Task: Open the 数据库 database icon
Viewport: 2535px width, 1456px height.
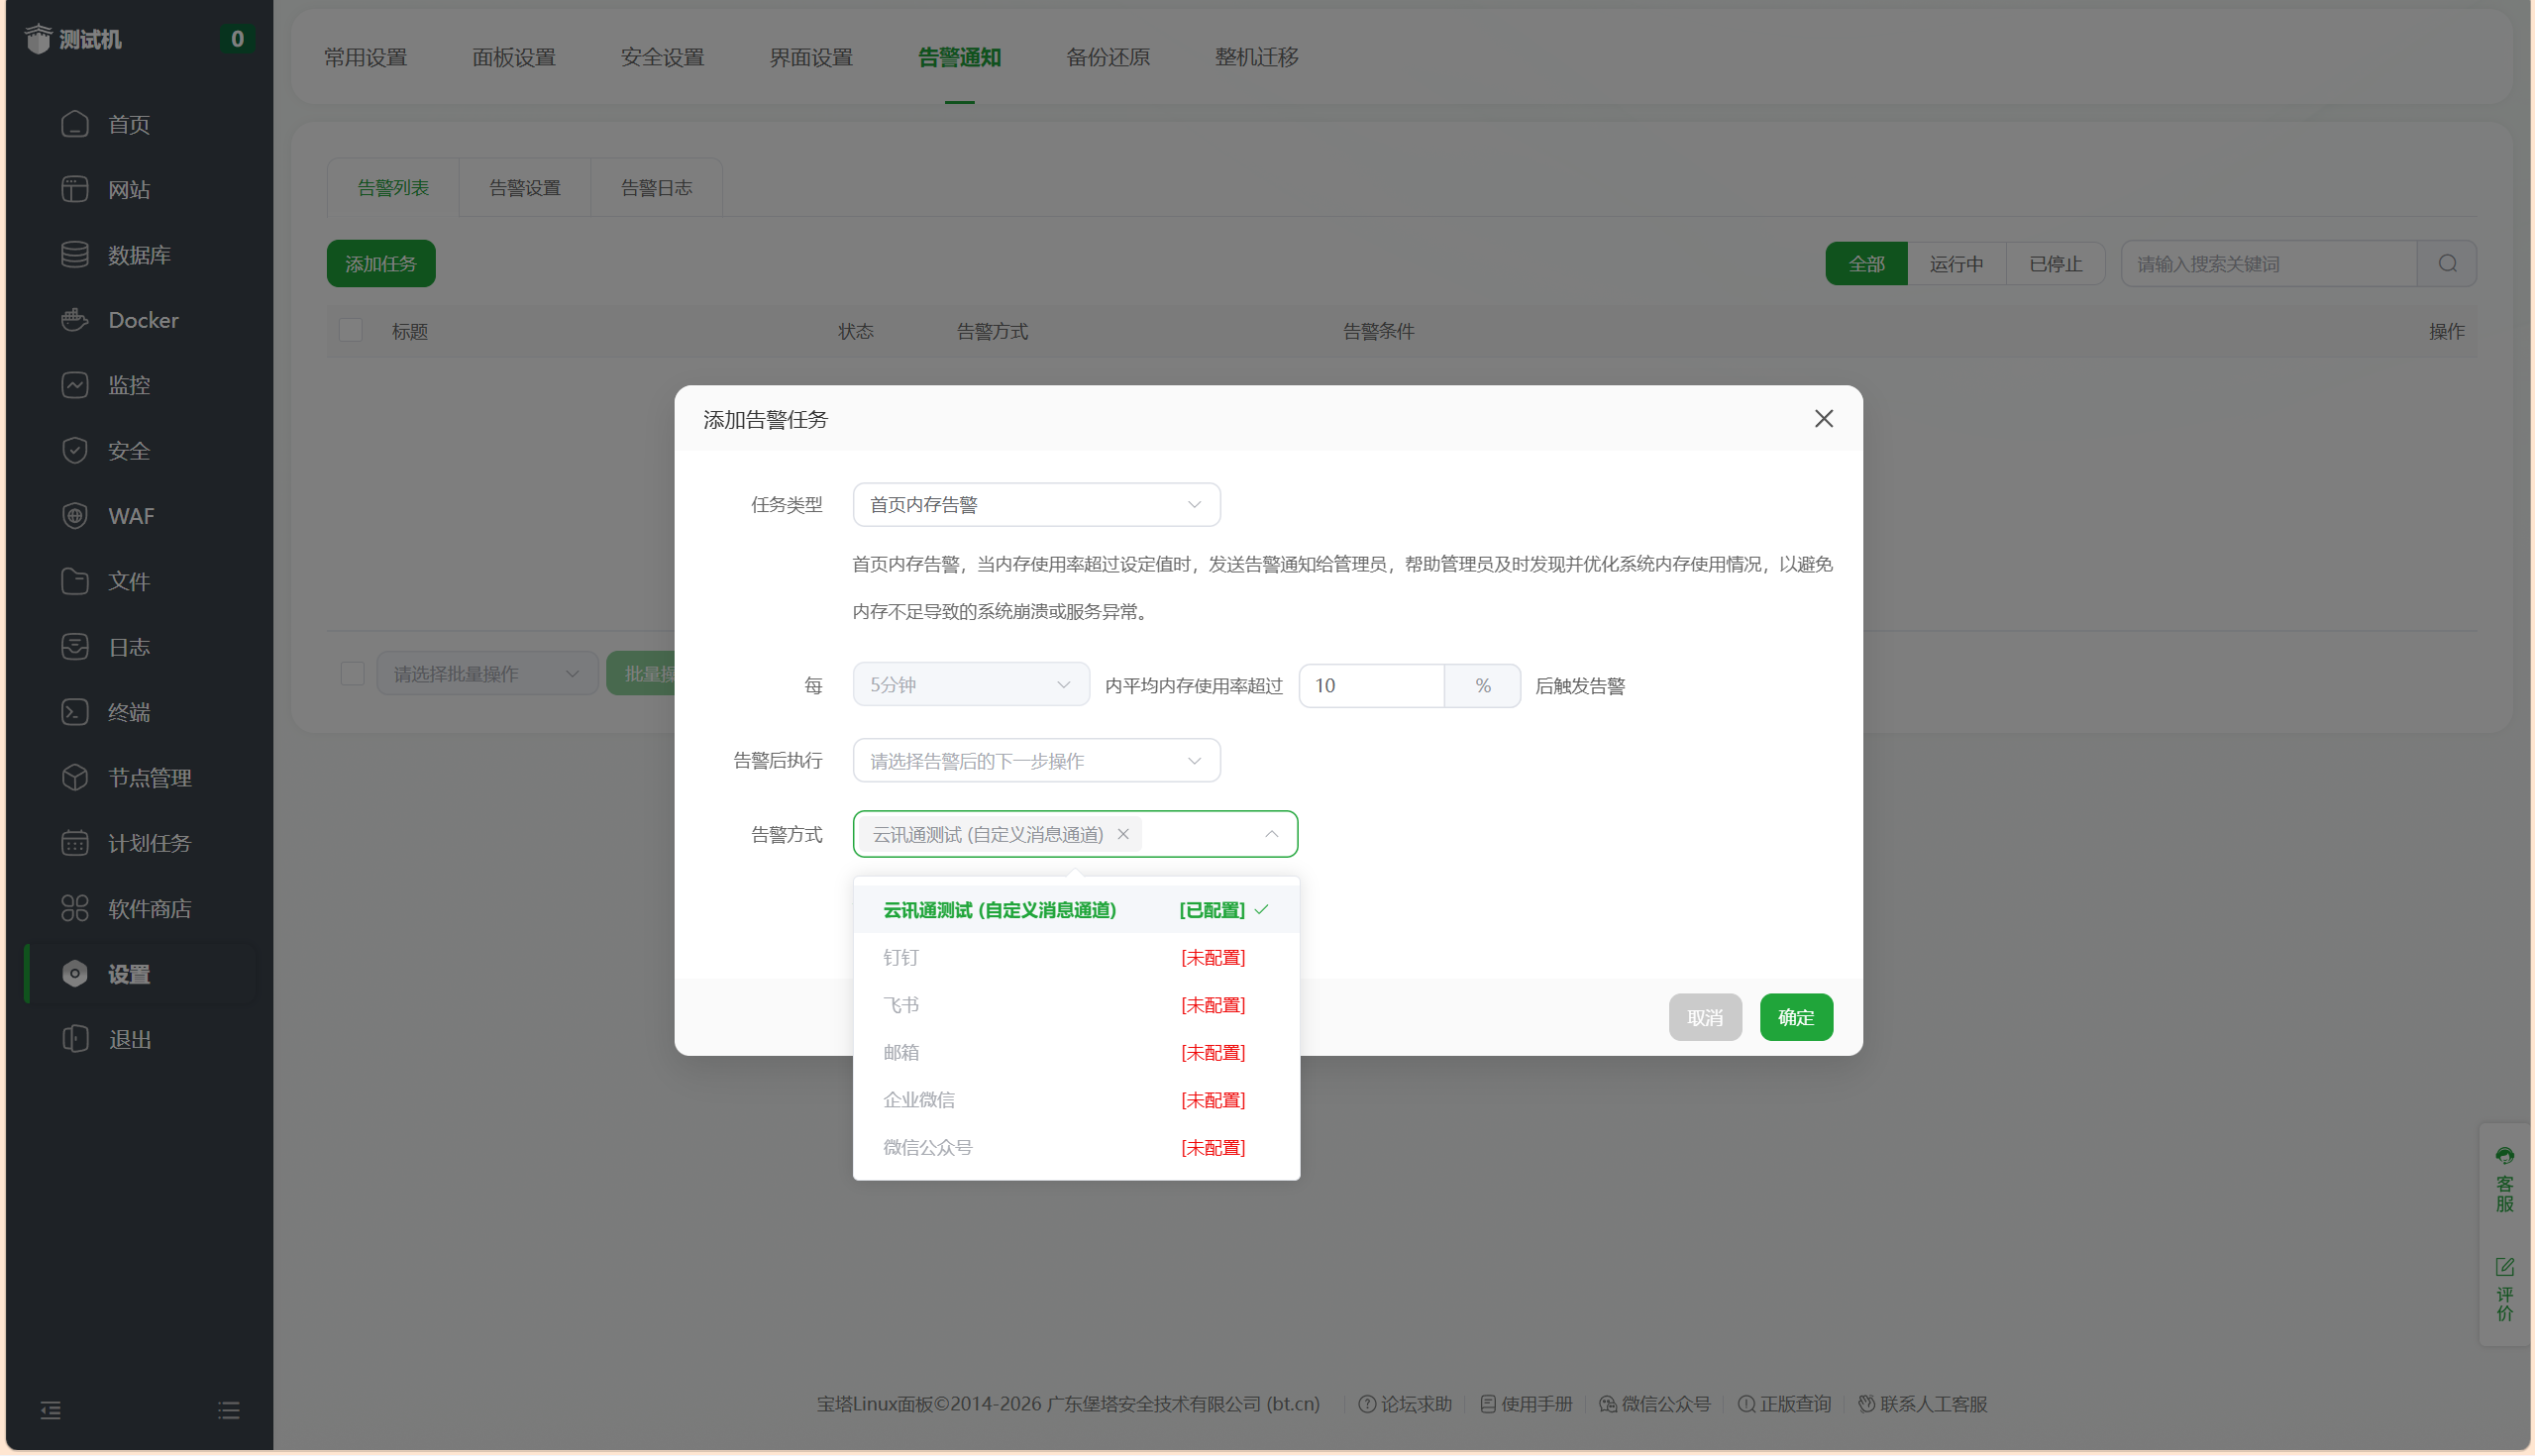Action: point(75,255)
